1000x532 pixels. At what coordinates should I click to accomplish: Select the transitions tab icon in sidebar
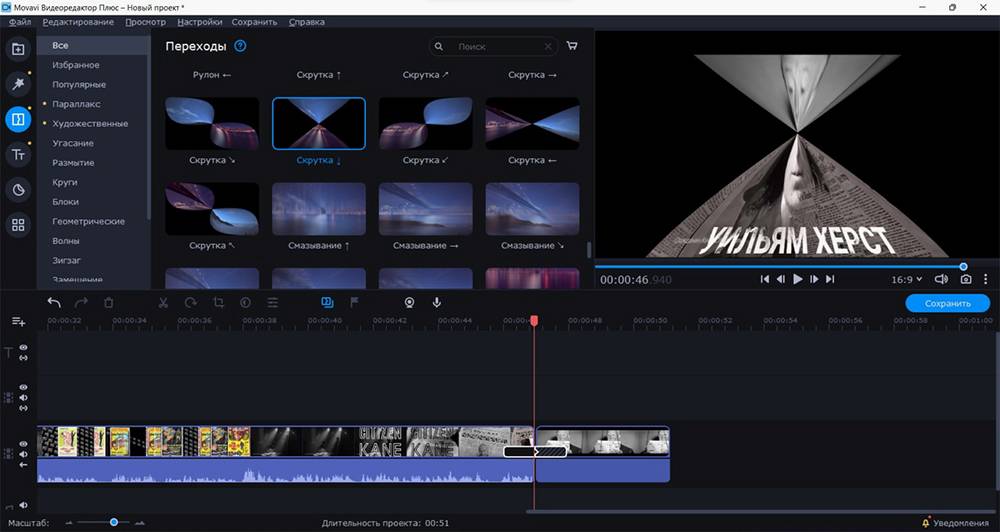click(x=18, y=119)
